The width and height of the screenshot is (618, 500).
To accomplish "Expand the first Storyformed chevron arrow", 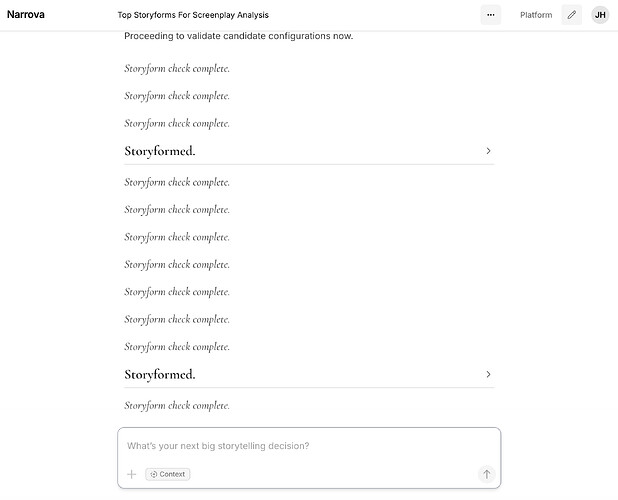I will pos(488,151).
